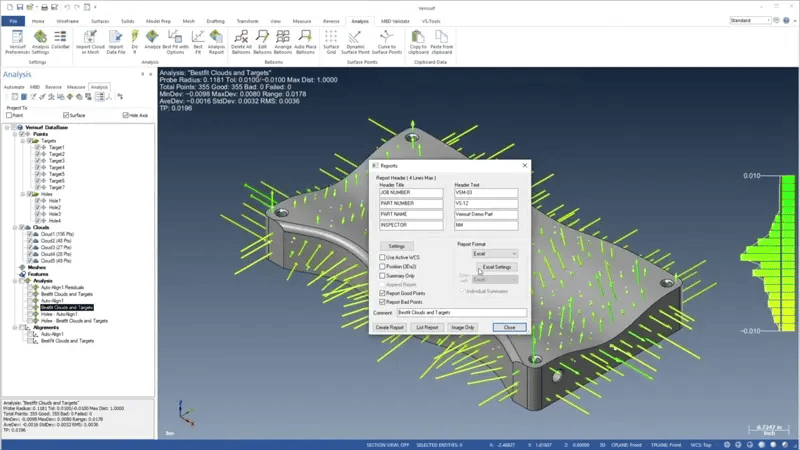Collapse the Clouds tree node
Image resolution: width=800 pixels, height=450 pixels.
pos(15,227)
